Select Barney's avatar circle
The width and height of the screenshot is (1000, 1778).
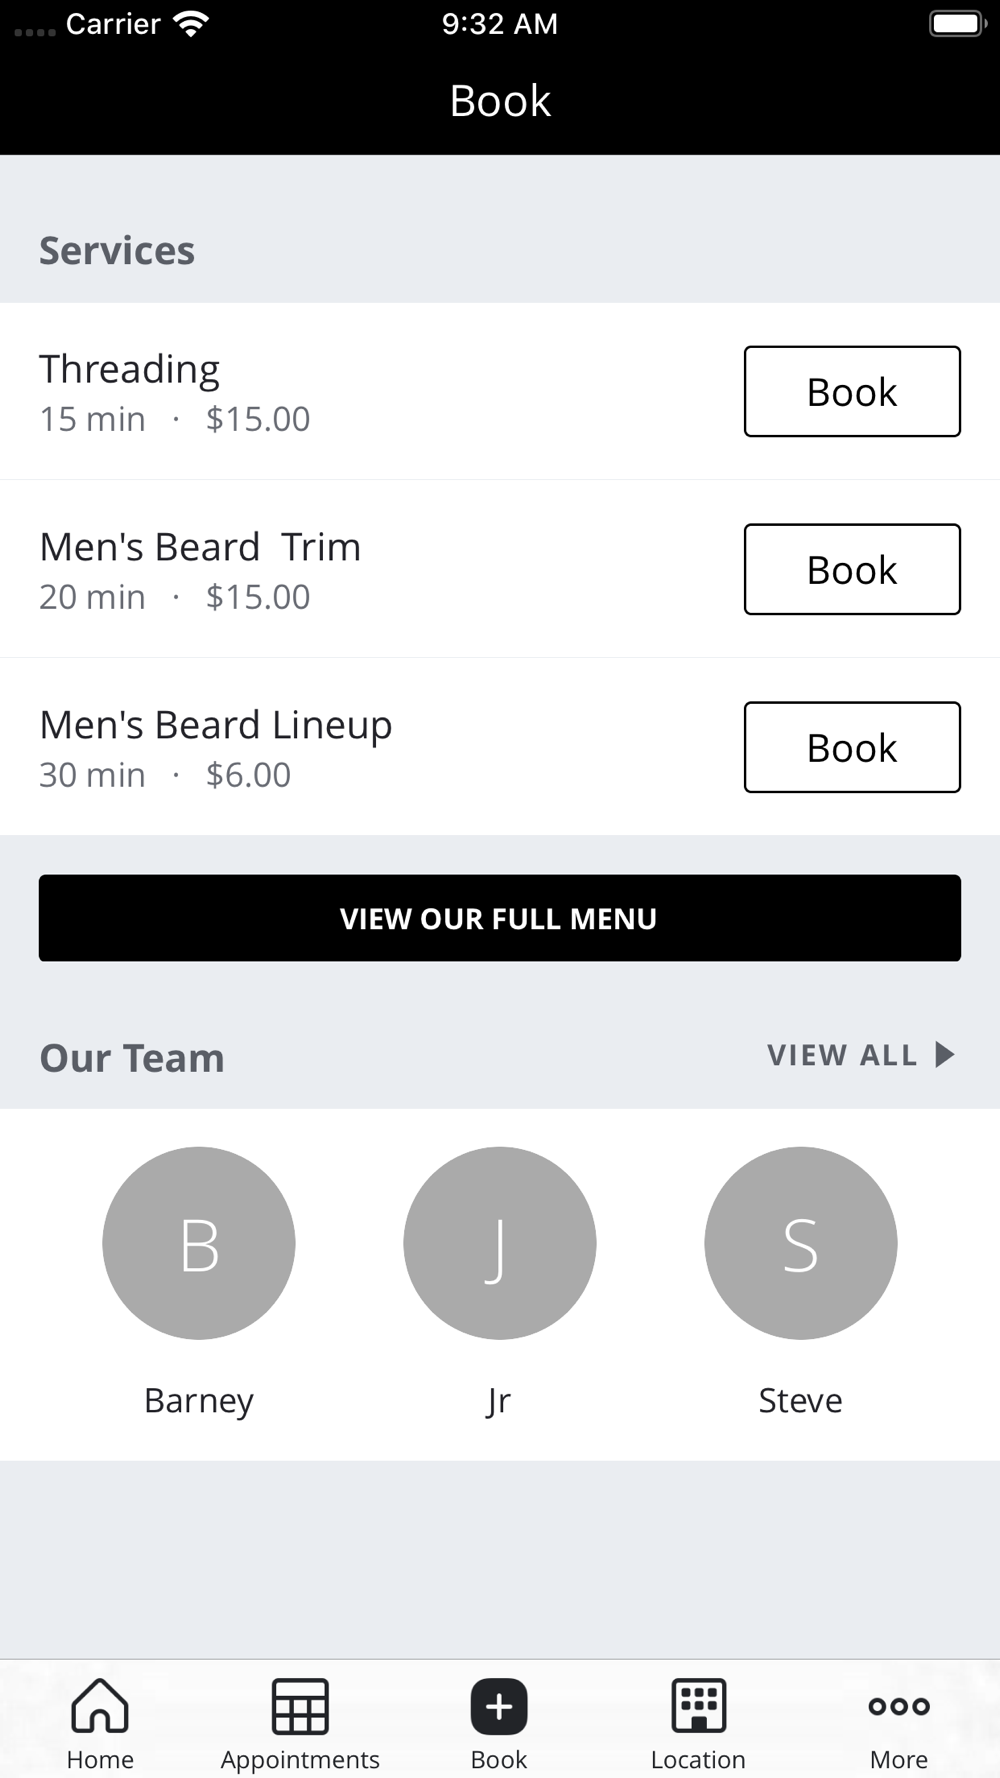[x=199, y=1243]
